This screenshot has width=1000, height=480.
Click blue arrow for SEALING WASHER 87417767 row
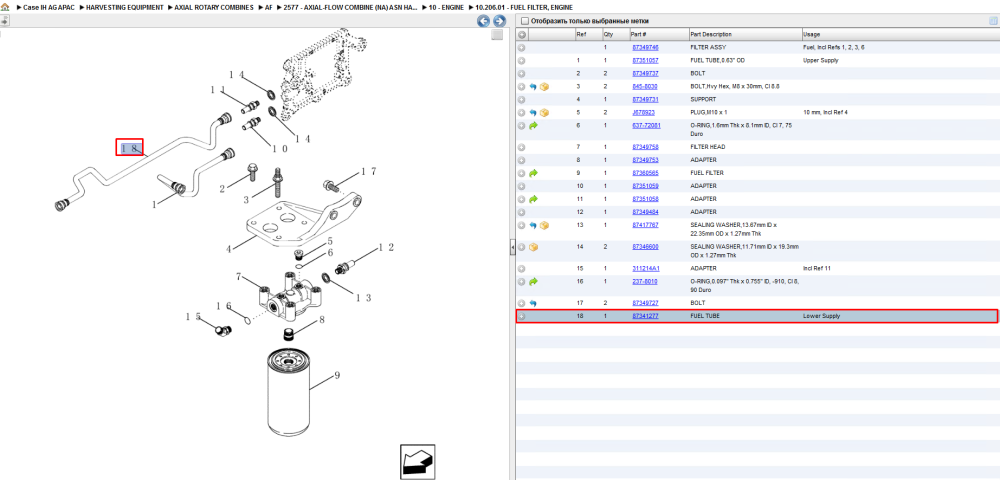(x=533, y=225)
